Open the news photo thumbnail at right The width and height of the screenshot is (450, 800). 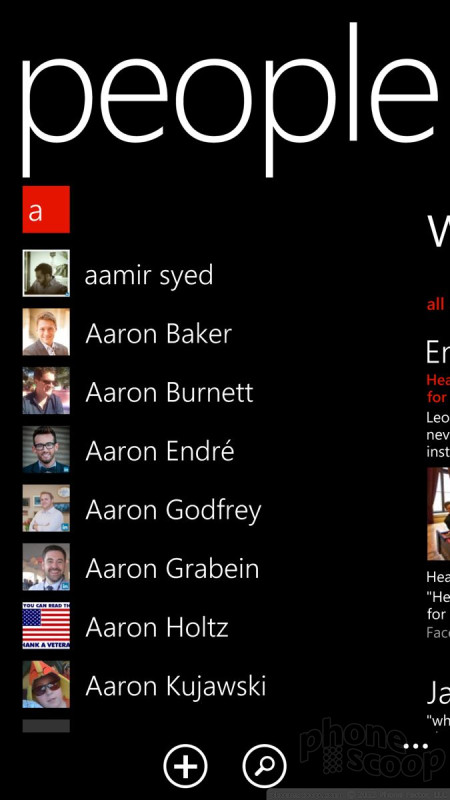coord(439,513)
